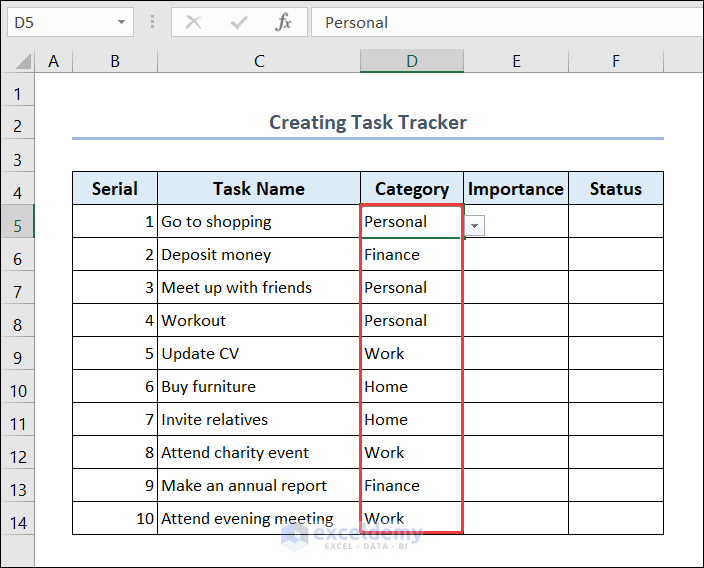Select column D header

tap(412, 61)
